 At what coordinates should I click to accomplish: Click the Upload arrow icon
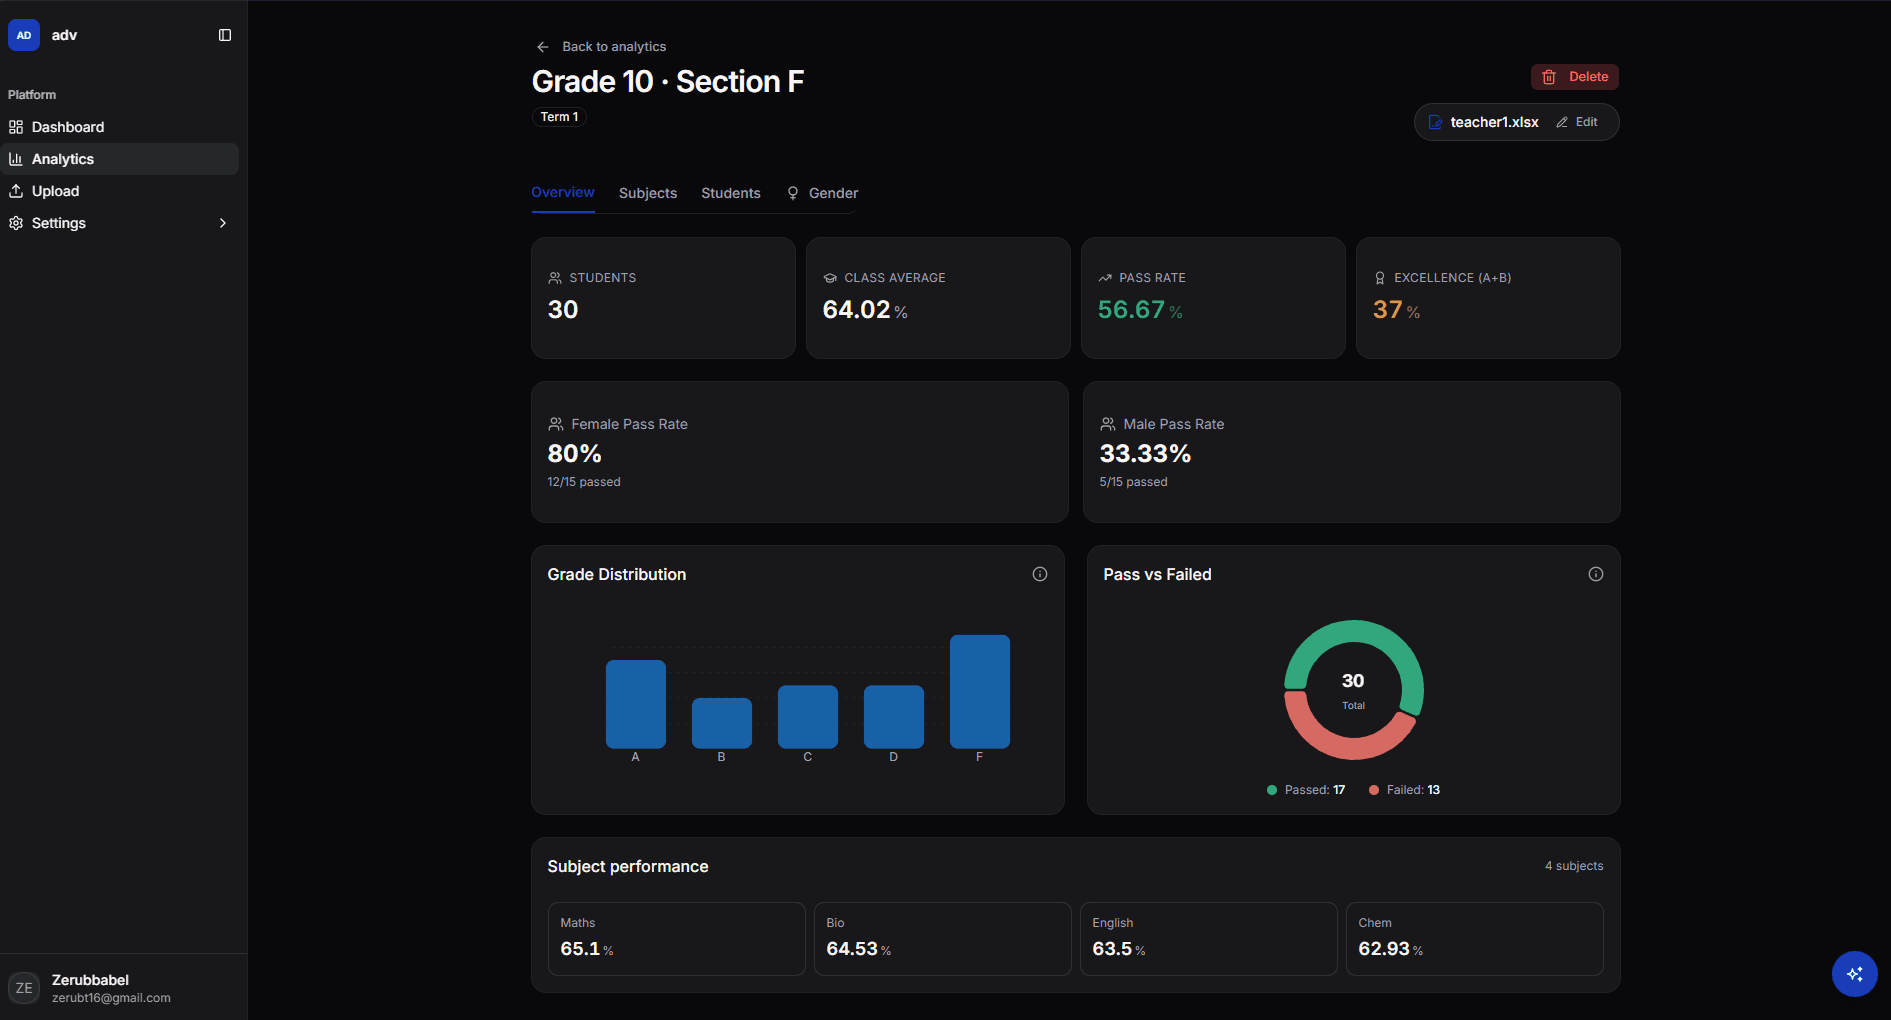pos(16,191)
